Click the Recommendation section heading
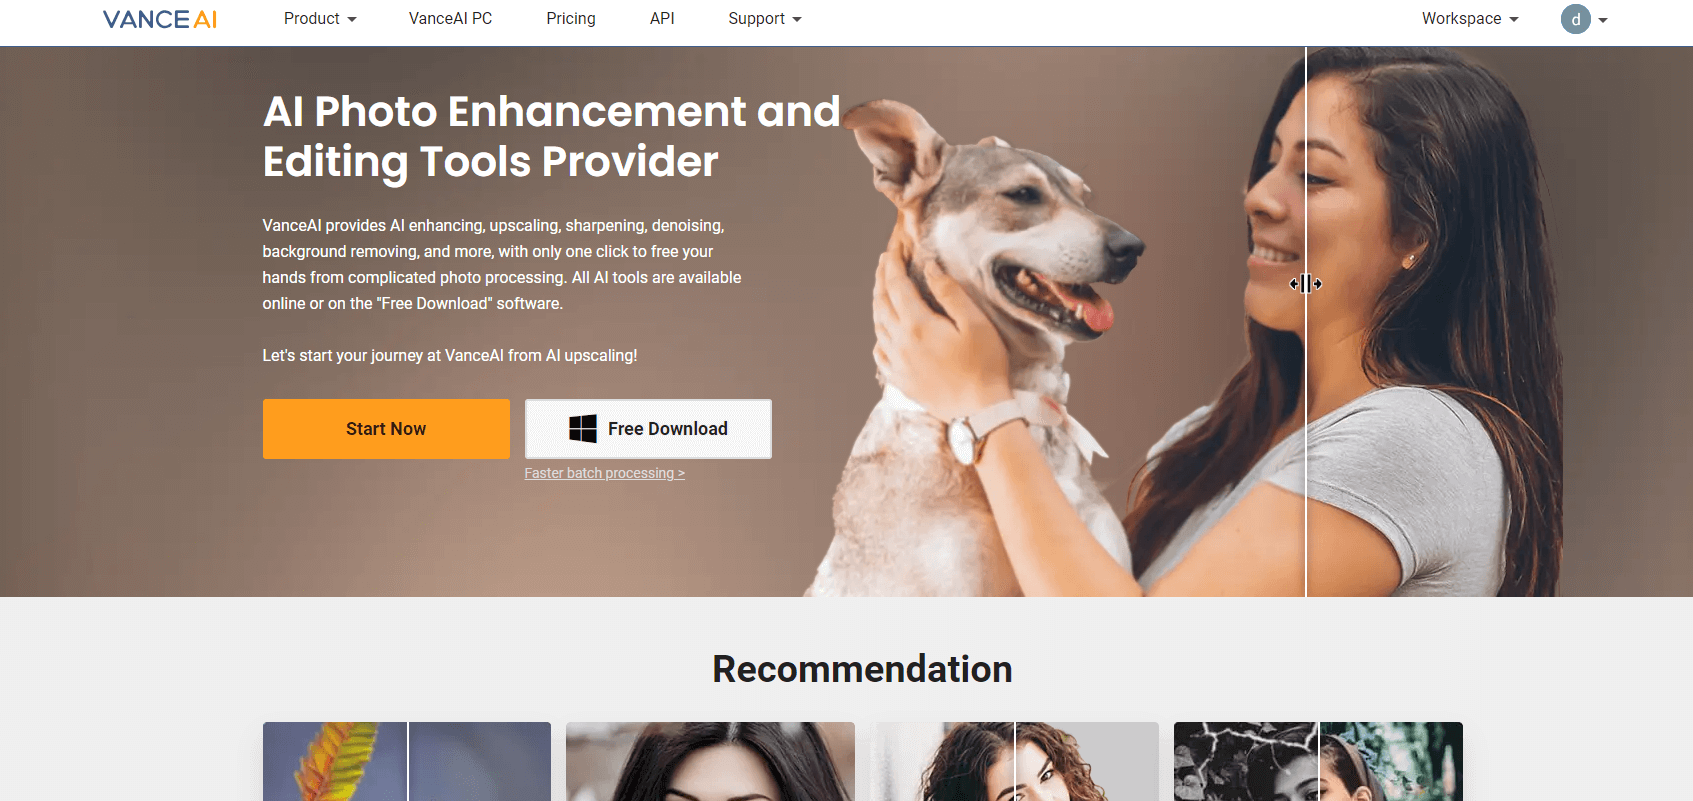Screen dimensions: 1693x801 tap(862, 669)
